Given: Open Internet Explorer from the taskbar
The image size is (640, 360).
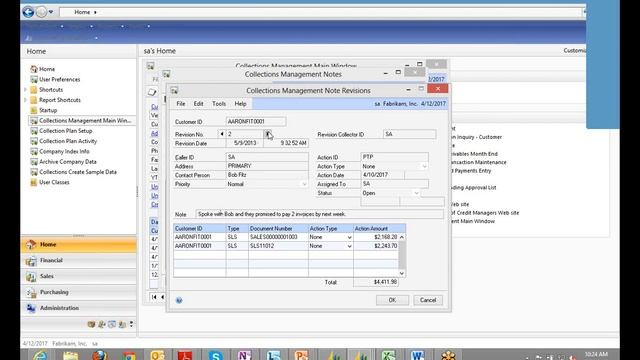Looking at the screenshot, I should (x=40, y=355).
